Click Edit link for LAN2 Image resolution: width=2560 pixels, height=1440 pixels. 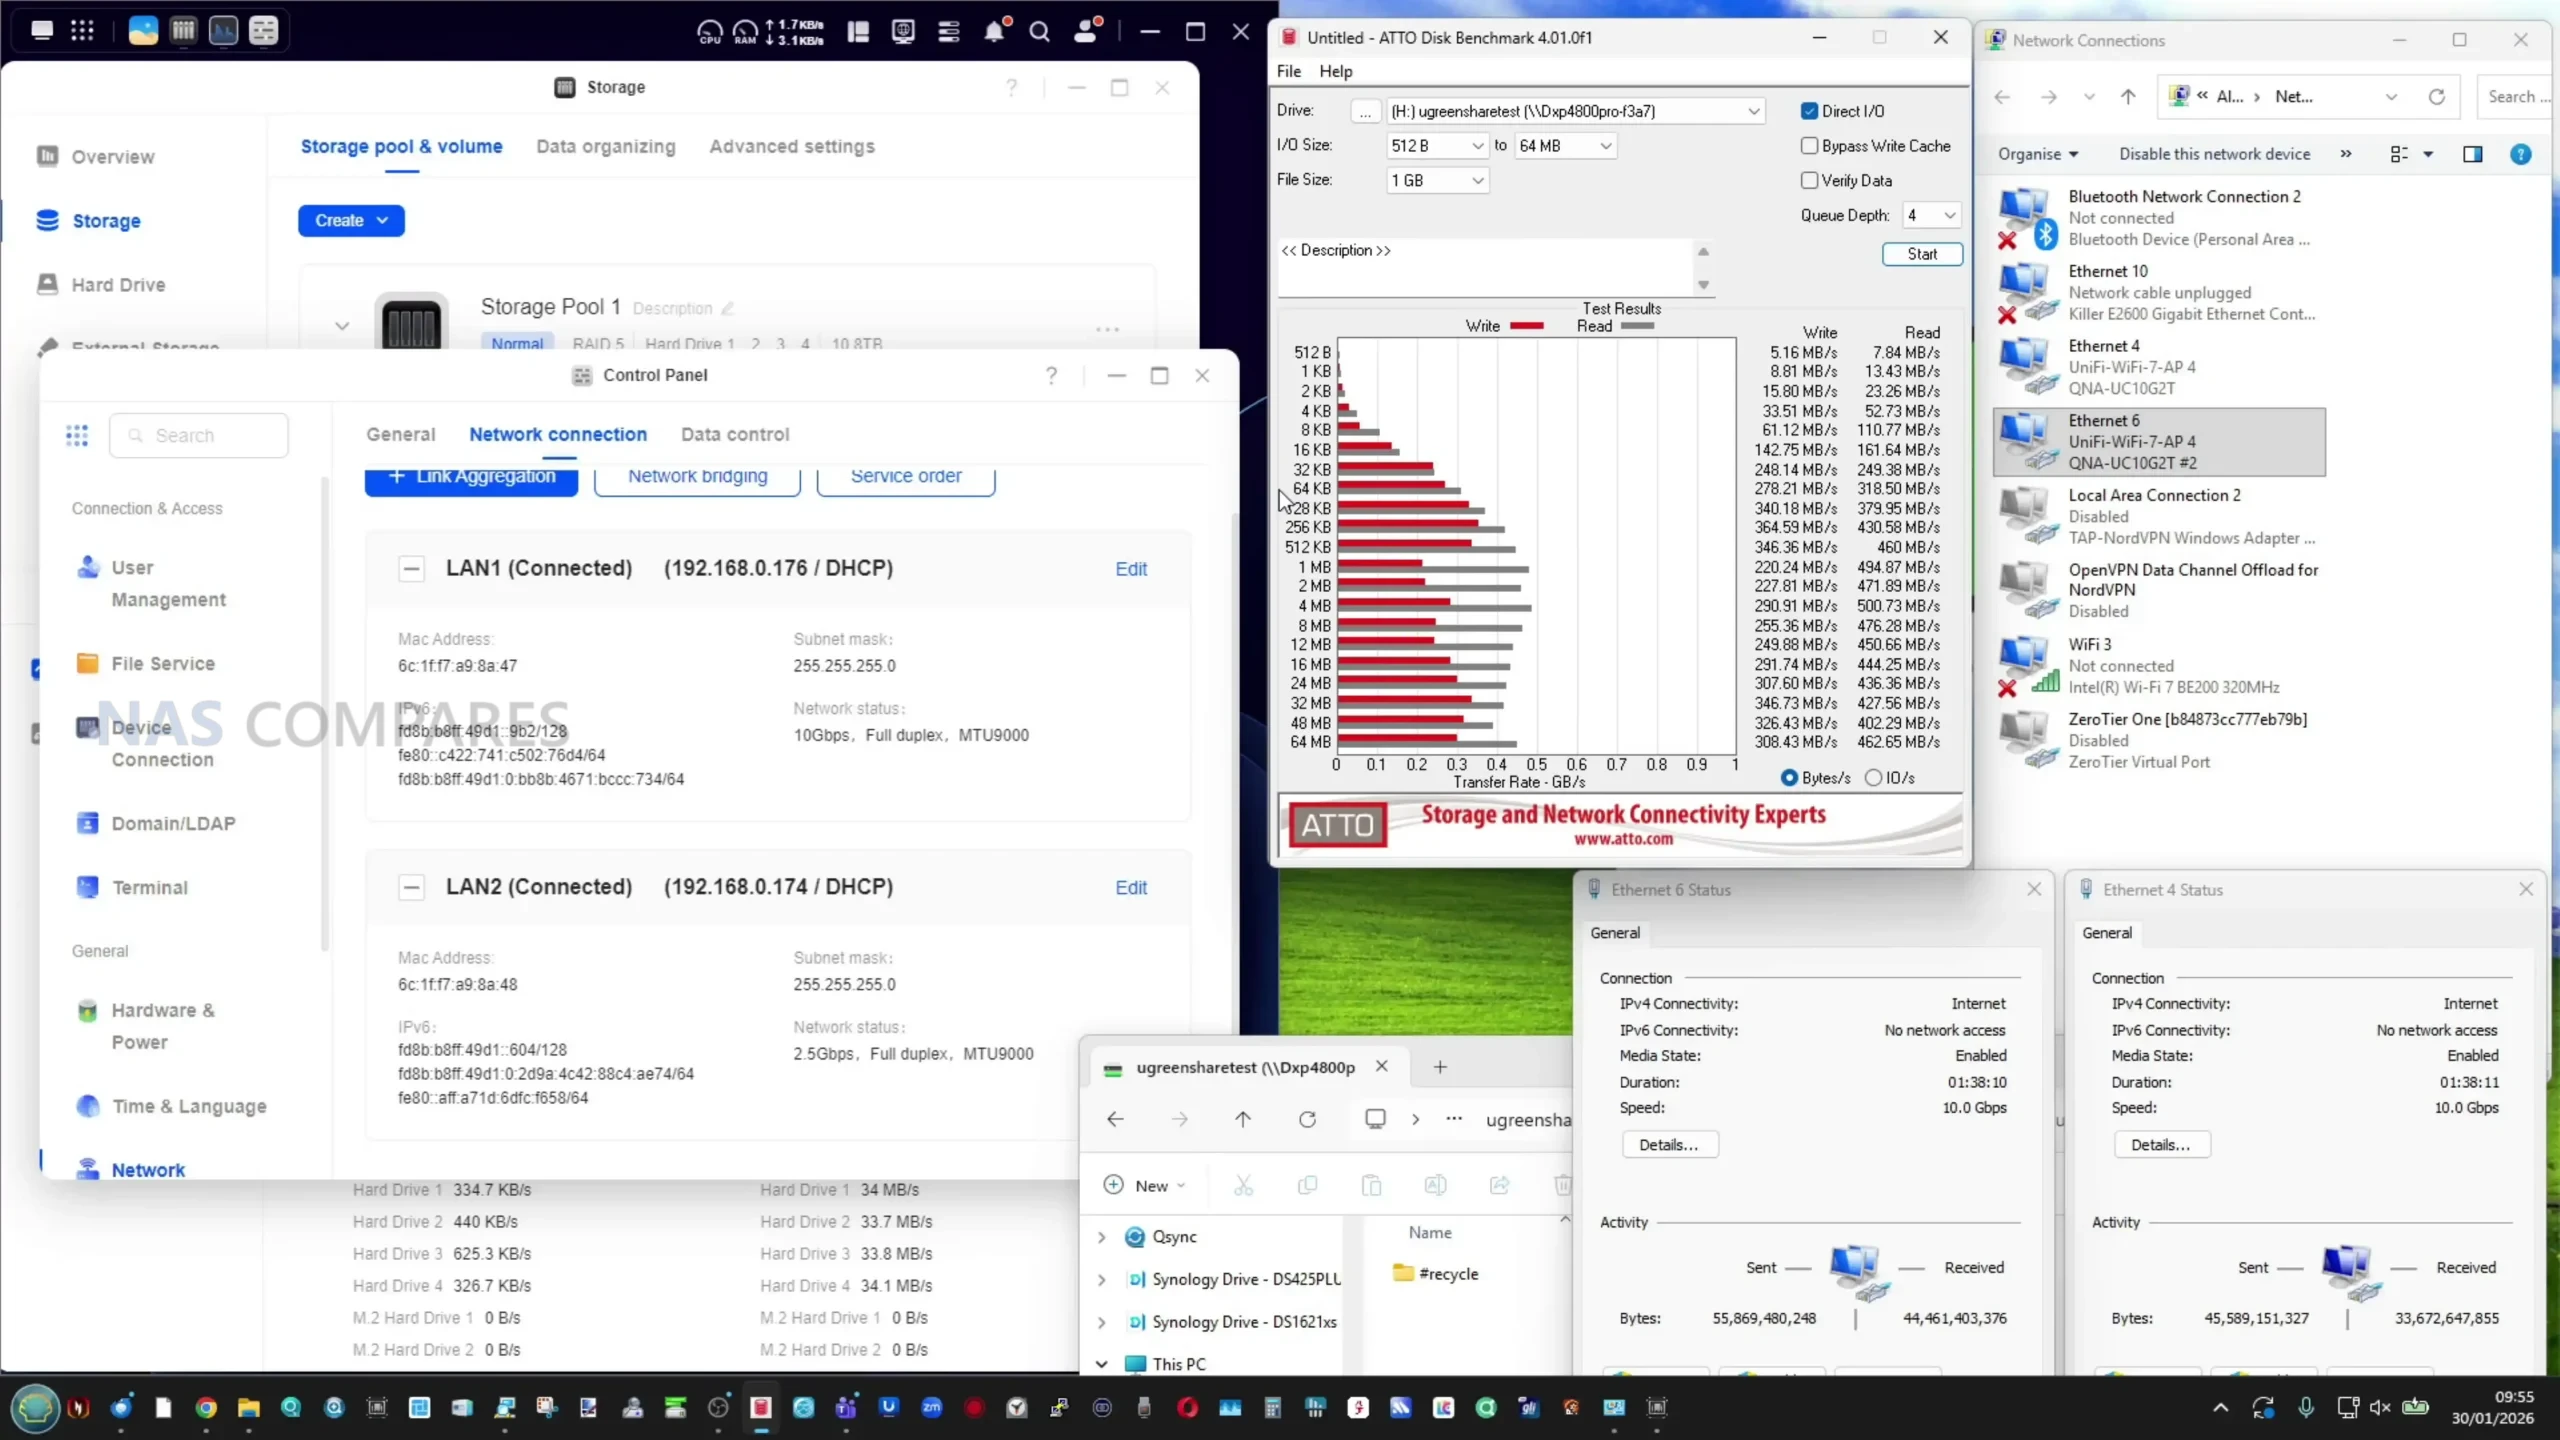(1130, 887)
